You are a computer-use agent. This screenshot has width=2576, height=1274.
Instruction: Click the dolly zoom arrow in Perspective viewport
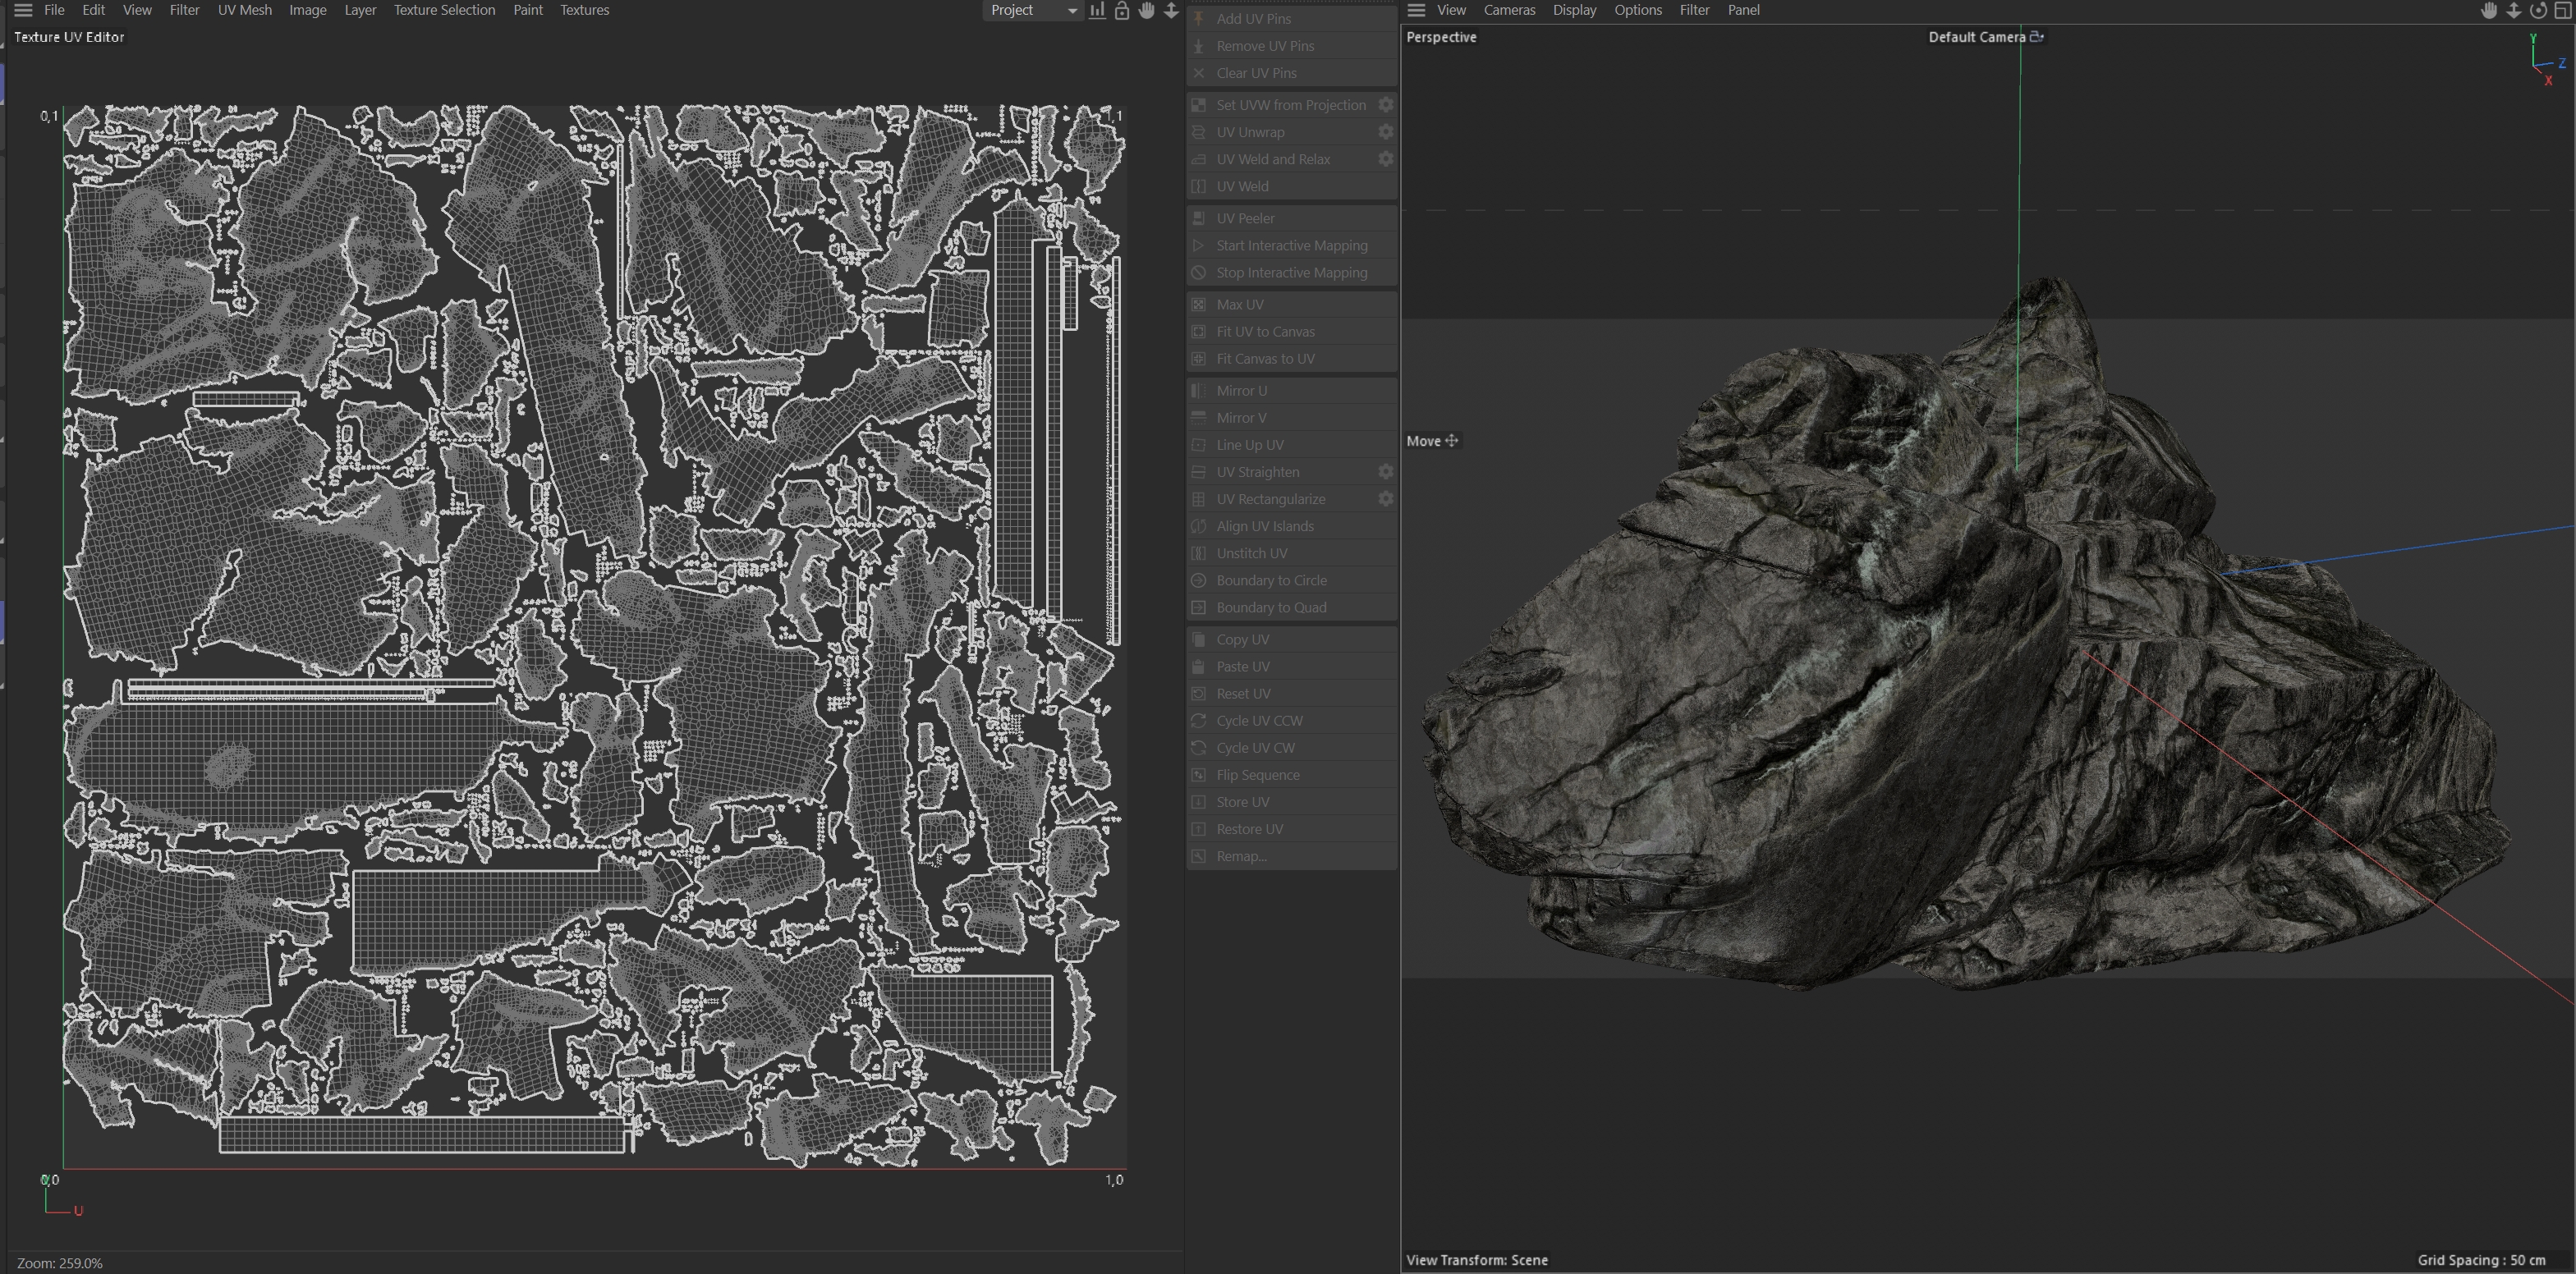click(x=2513, y=10)
